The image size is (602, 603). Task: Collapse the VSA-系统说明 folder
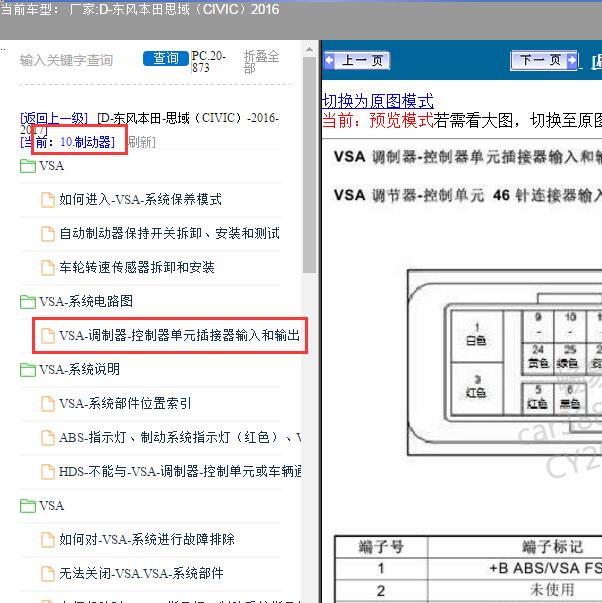click(x=79, y=369)
